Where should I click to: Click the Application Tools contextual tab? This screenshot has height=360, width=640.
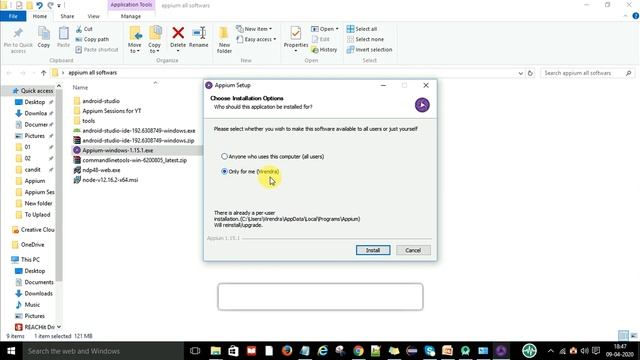coord(131,5)
